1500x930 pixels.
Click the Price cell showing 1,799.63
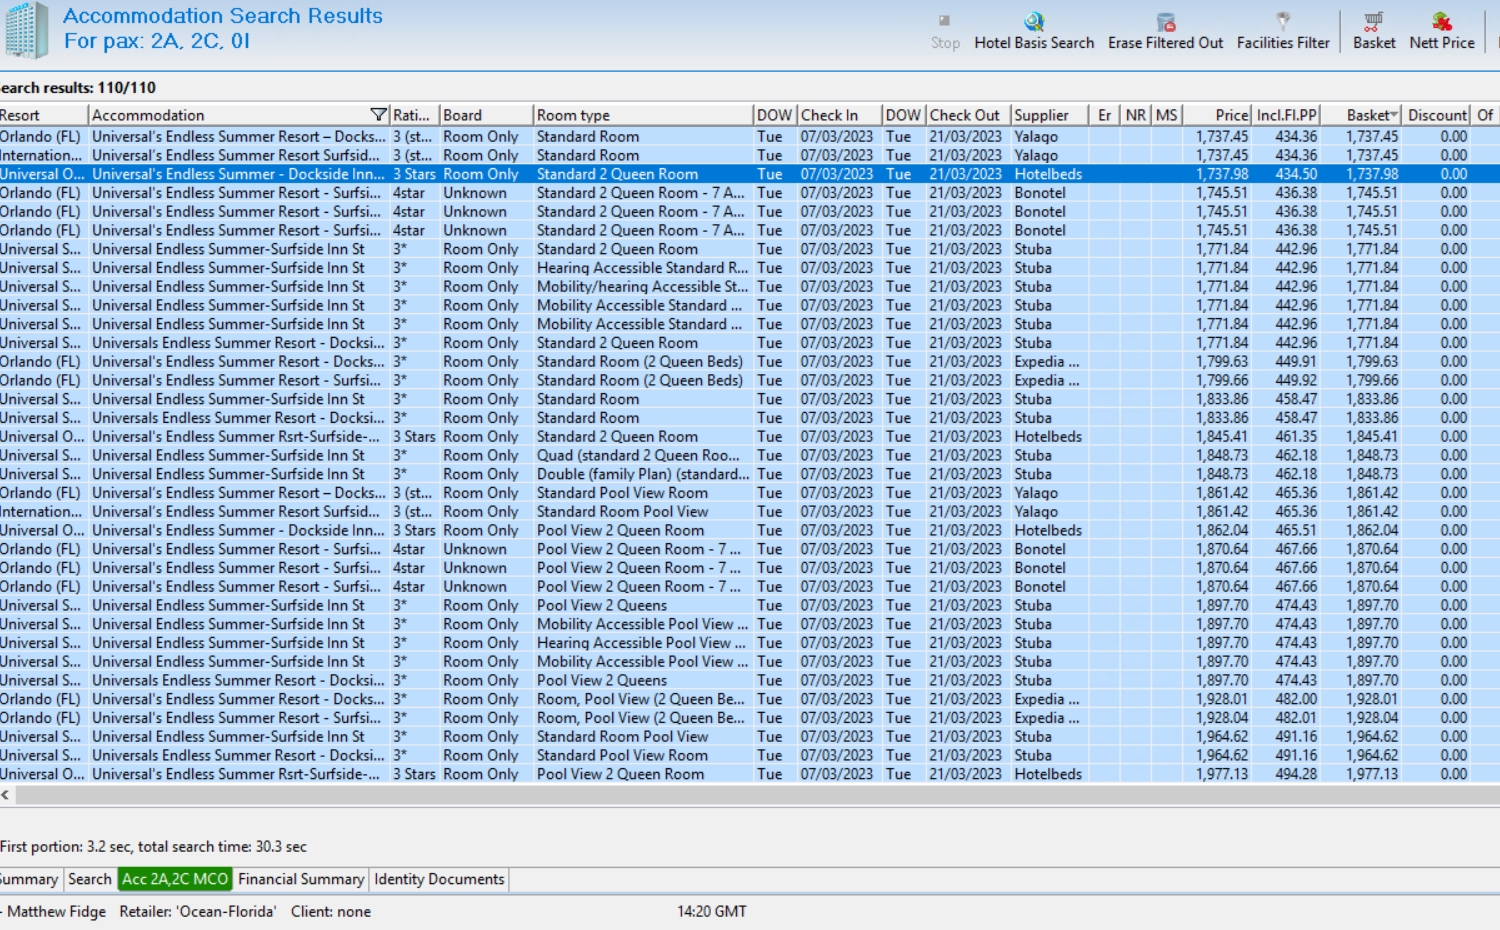pyautogui.click(x=1222, y=362)
